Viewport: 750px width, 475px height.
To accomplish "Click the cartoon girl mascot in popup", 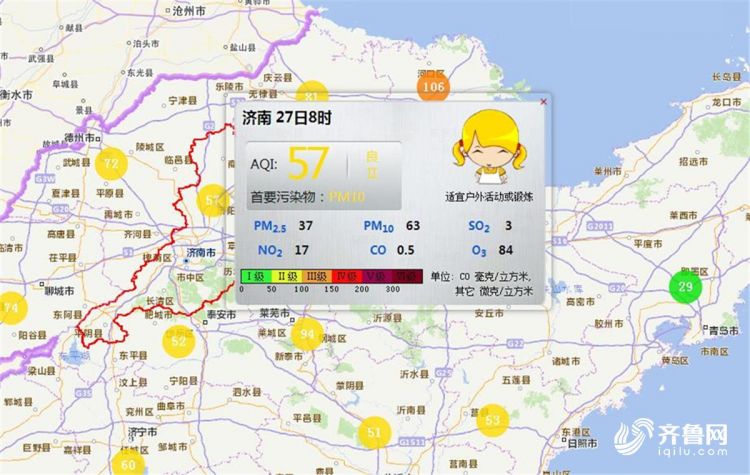I will coord(489,147).
